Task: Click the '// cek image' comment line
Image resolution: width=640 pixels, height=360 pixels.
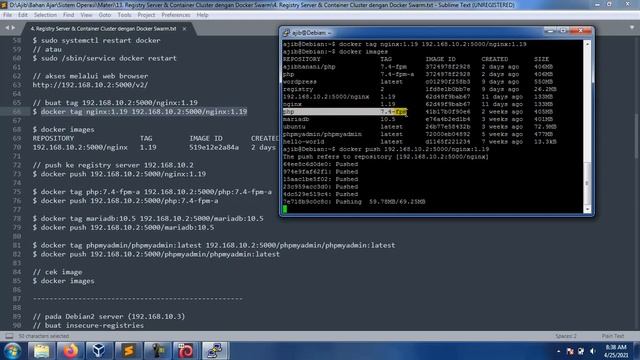Action: pyautogui.click(x=57, y=272)
